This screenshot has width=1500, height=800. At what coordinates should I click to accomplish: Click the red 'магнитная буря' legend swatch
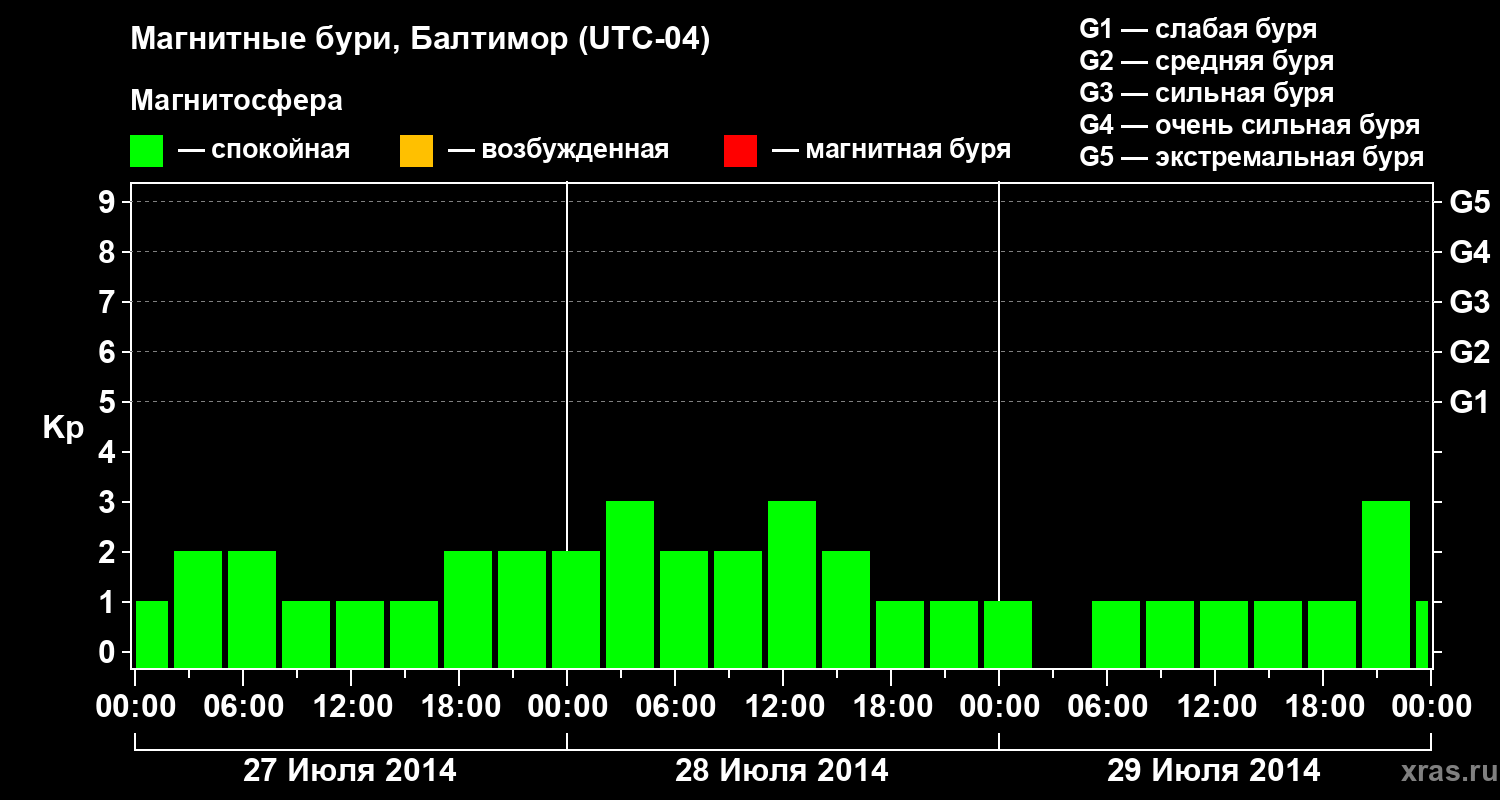740,151
